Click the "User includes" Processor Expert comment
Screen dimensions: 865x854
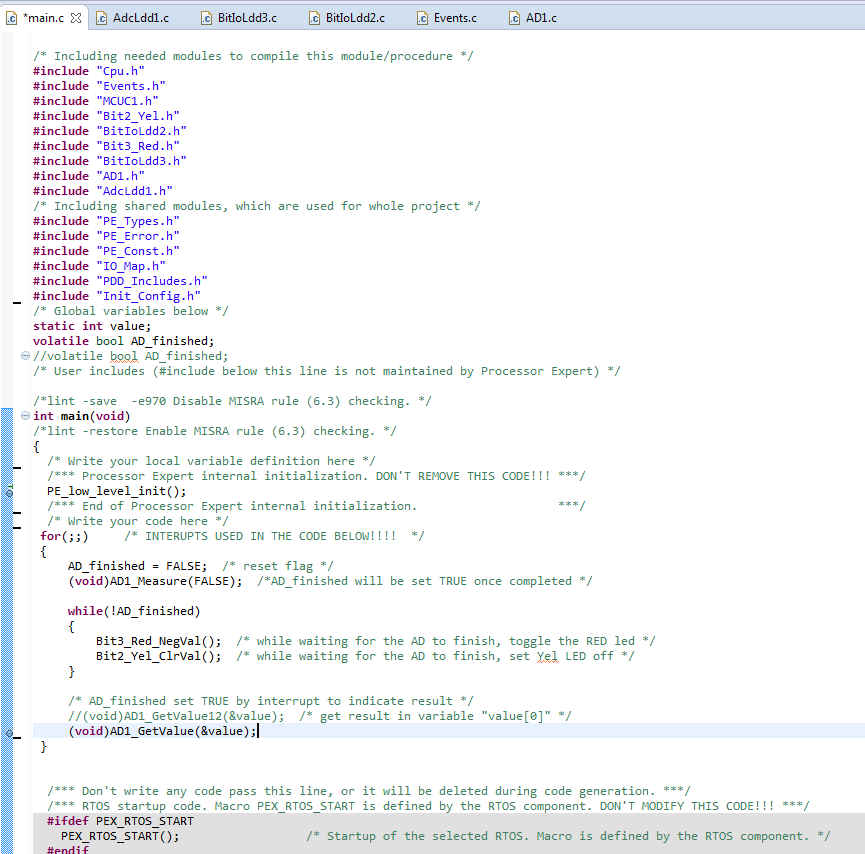click(x=327, y=371)
